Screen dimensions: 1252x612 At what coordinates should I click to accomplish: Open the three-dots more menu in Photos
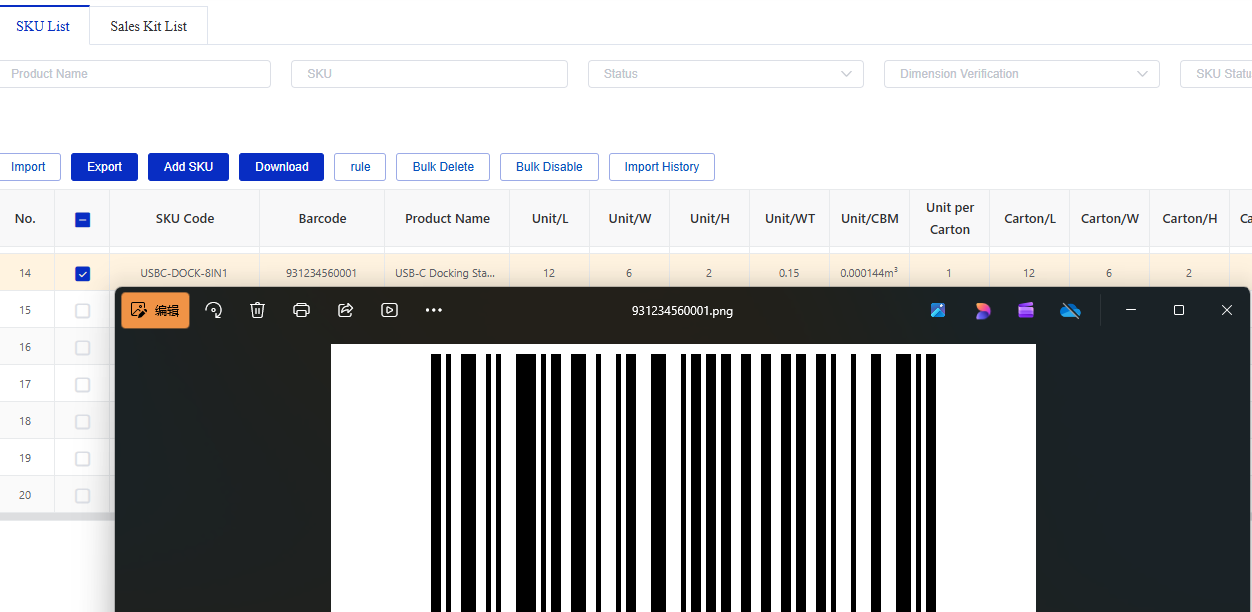[x=433, y=310]
